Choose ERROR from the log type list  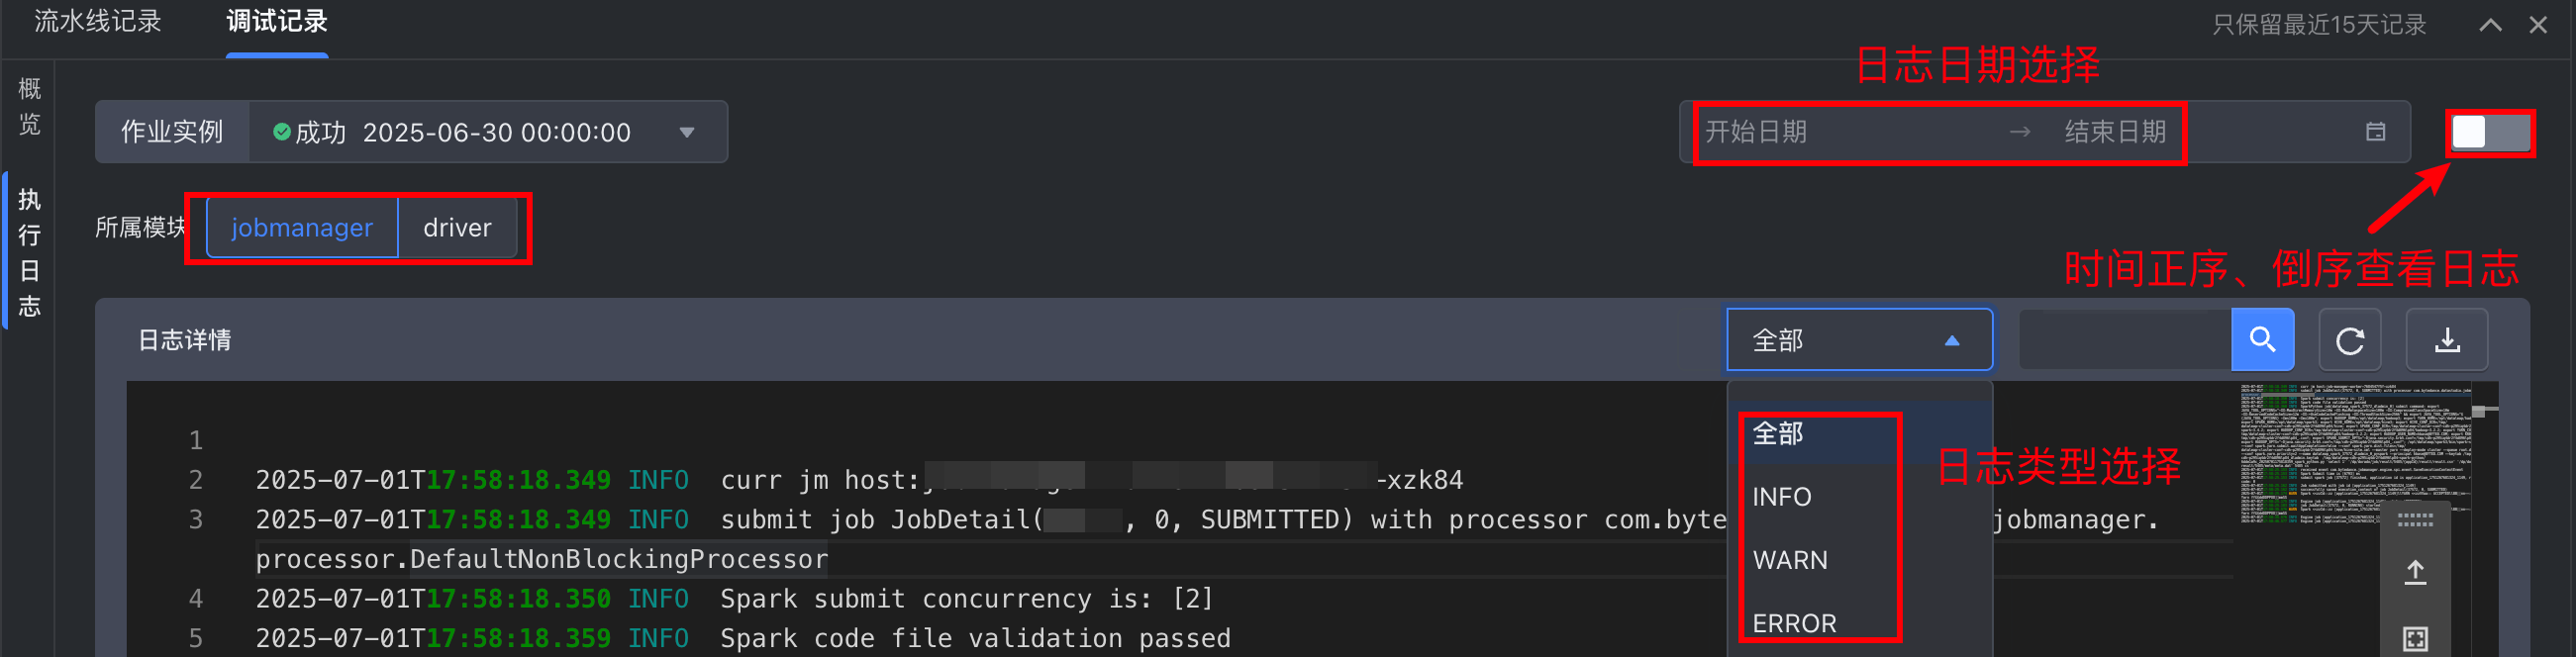(1794, 623)
